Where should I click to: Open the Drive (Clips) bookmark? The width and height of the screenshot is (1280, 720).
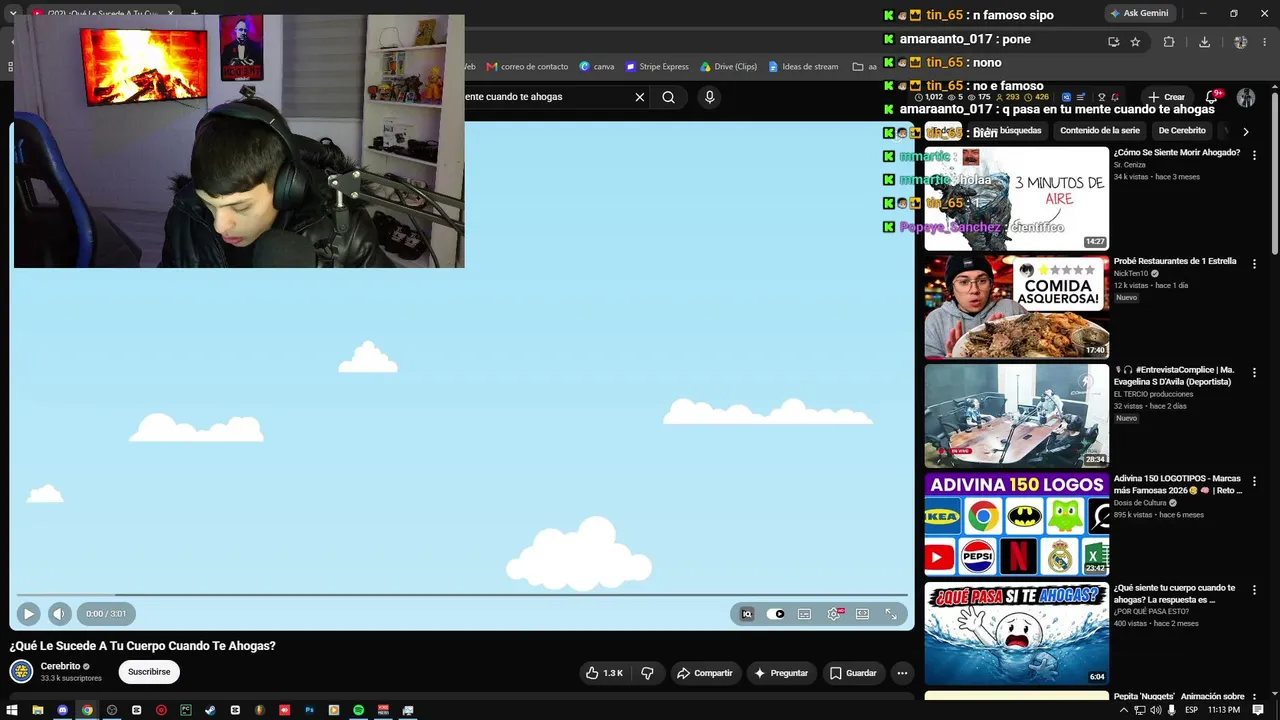pyautogui.click(x=728, y=67)
